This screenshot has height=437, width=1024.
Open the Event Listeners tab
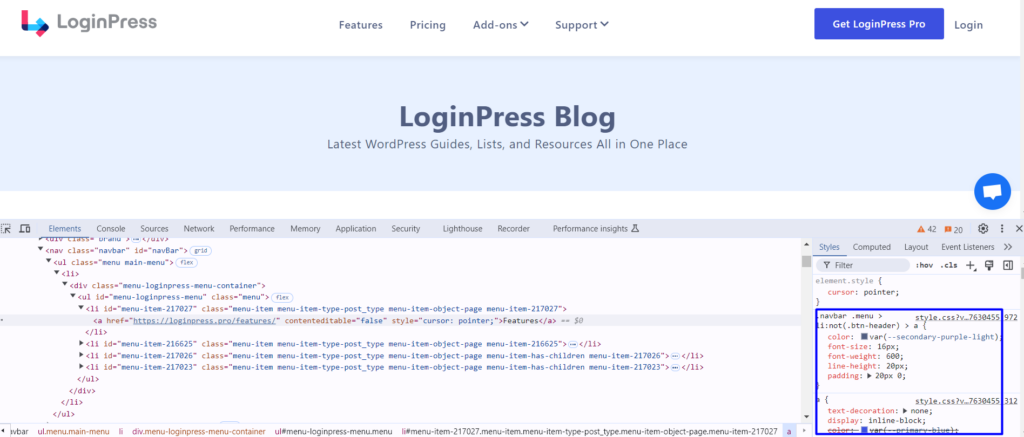point(968,247)
